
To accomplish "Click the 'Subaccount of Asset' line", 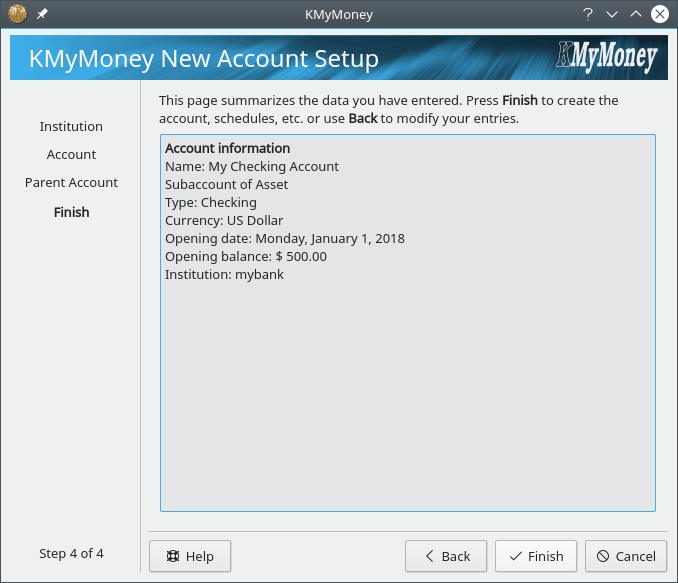I will (226, 185).
